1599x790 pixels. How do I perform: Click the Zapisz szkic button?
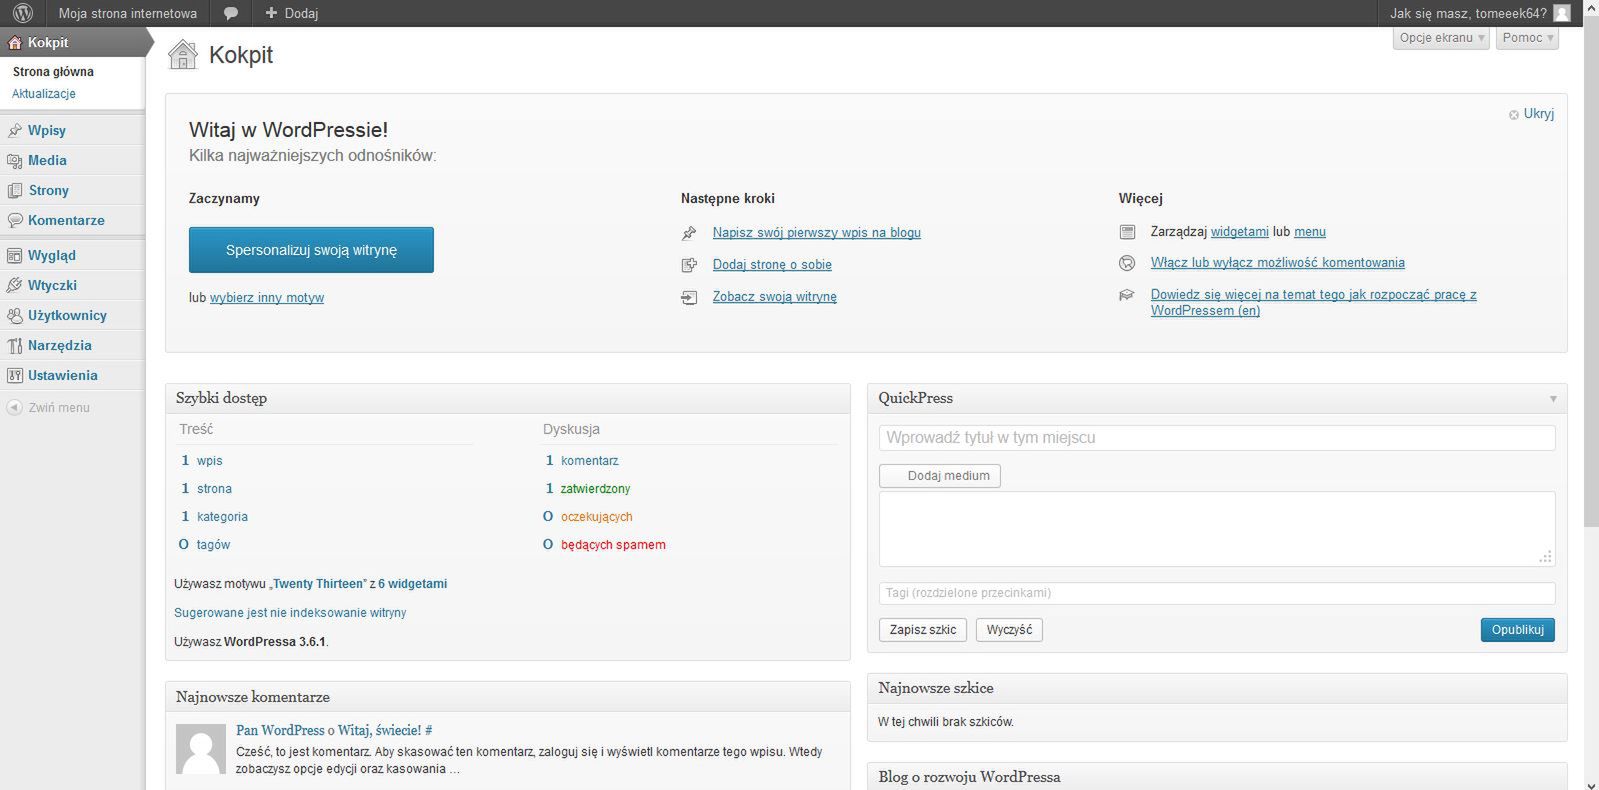point(923,630)
